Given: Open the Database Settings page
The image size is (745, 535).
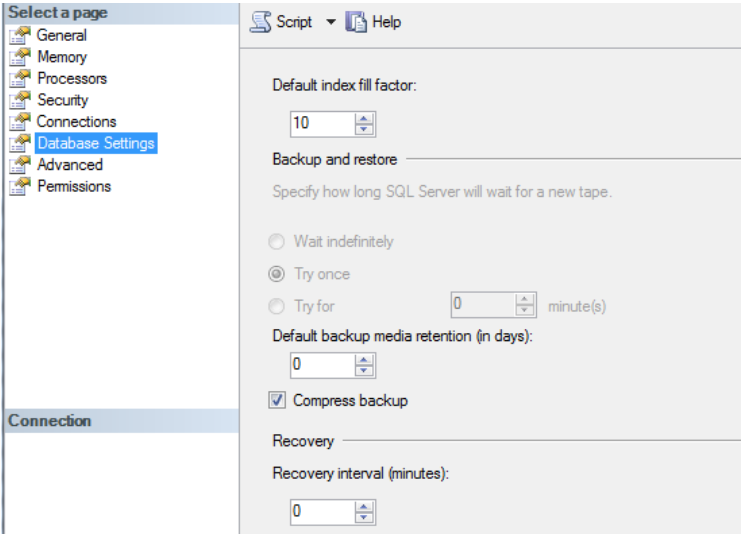Looking at the screenshot, I should (95, 143).
